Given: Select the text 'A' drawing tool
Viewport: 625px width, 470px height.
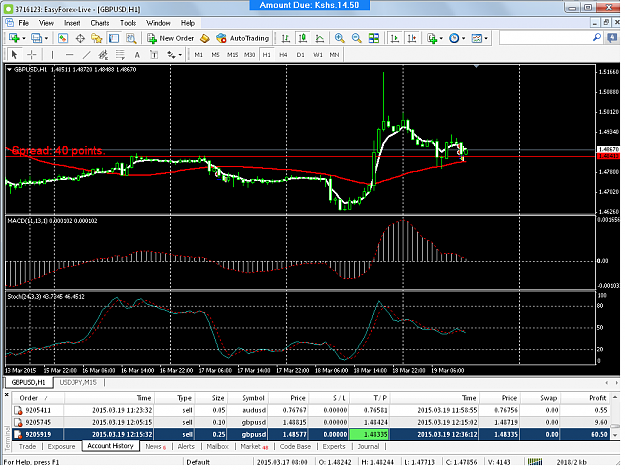Looking at the screenshot, I should (x=137, y=55).
